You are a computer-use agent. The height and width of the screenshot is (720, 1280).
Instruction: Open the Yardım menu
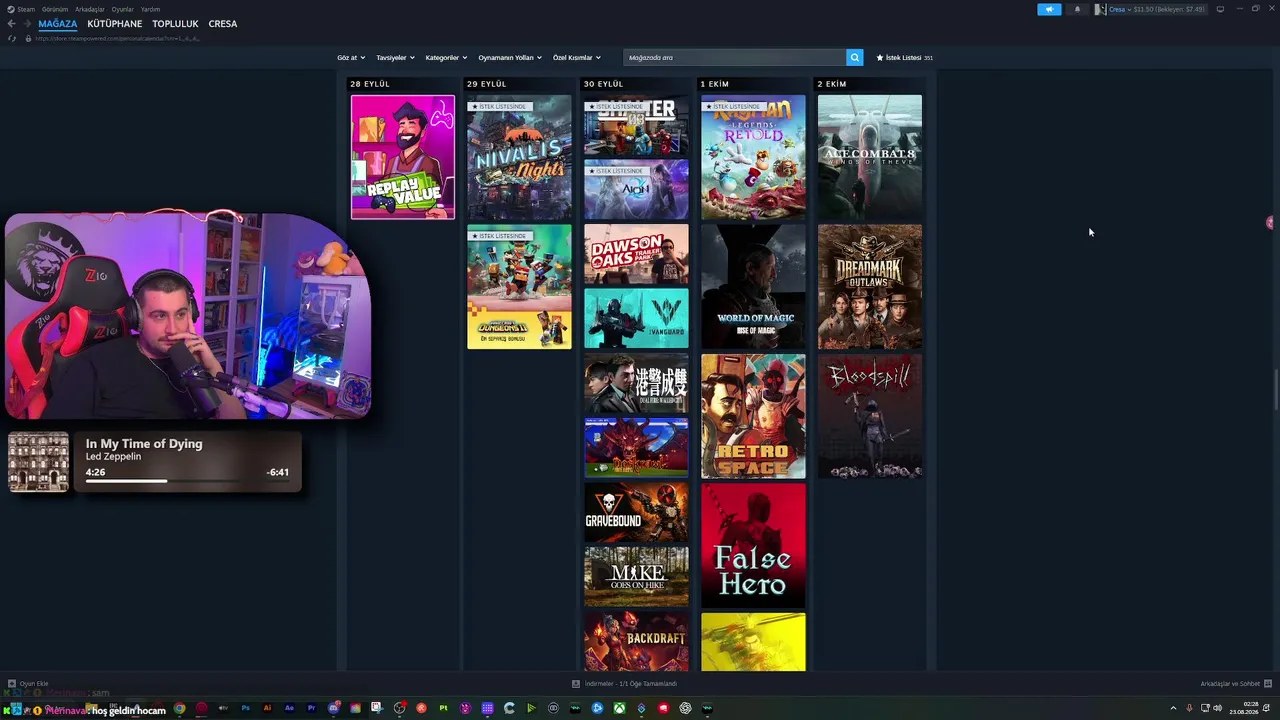pos(151,9)
